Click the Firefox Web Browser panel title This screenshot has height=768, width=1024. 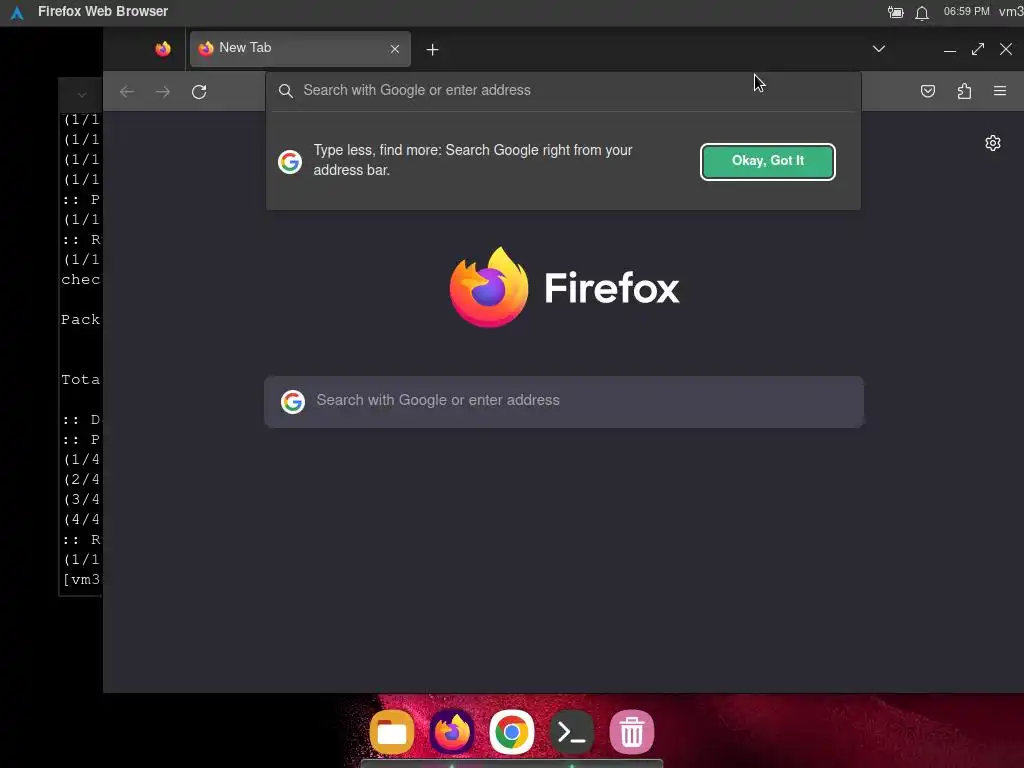103,12
